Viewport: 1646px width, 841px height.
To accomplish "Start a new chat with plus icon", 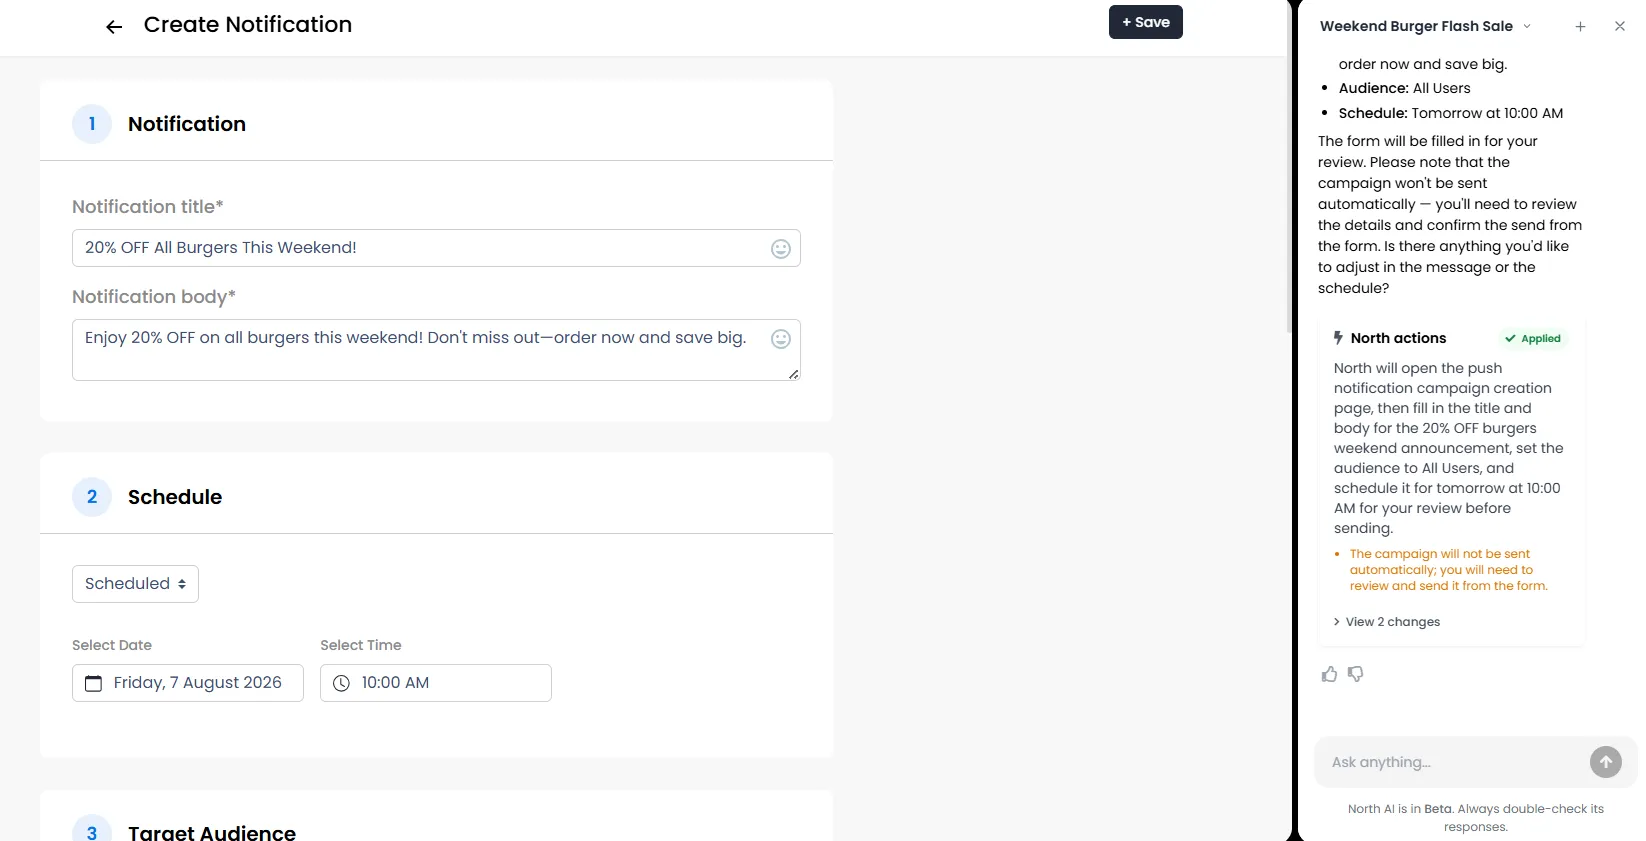I will tap(1580, 27).
